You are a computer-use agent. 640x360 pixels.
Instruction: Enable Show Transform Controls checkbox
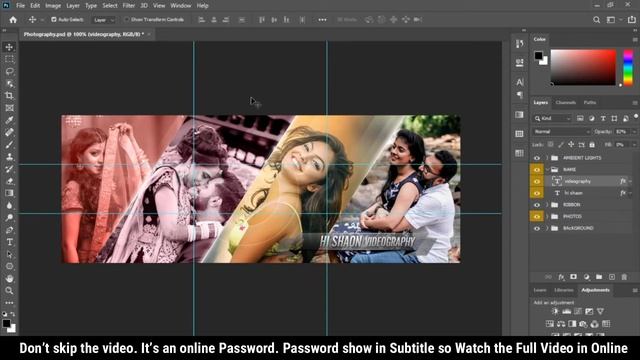(127, 20)
